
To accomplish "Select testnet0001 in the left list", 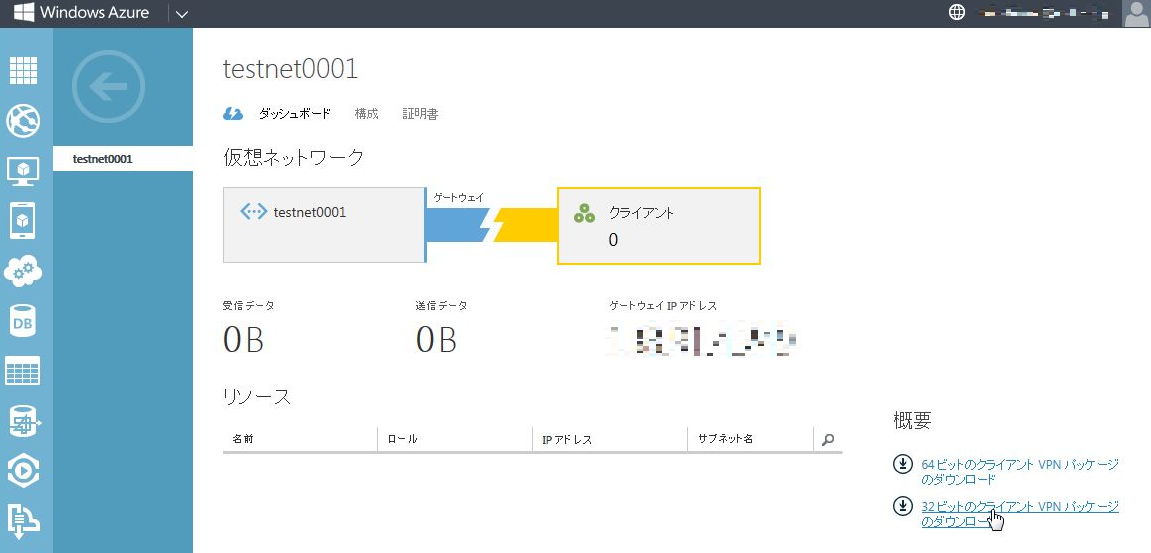I will 123,159.
